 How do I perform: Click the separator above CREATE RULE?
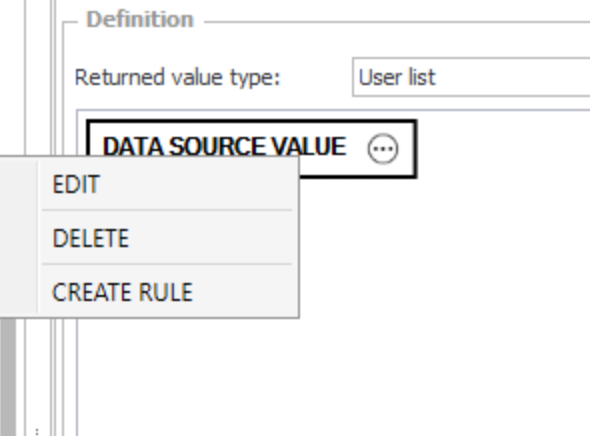(x=167, y=264)
